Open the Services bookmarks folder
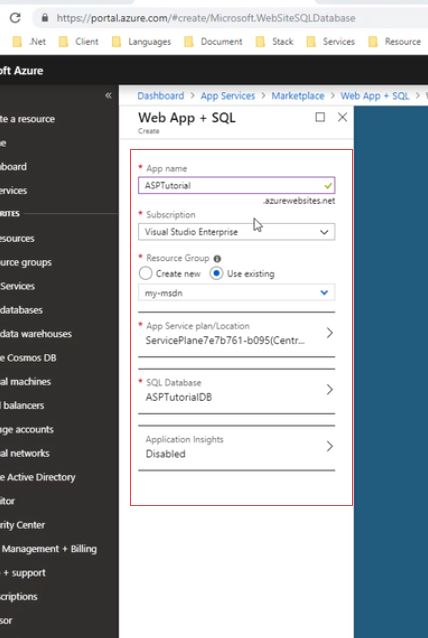The image size is (428, 638). coord(331,42)
